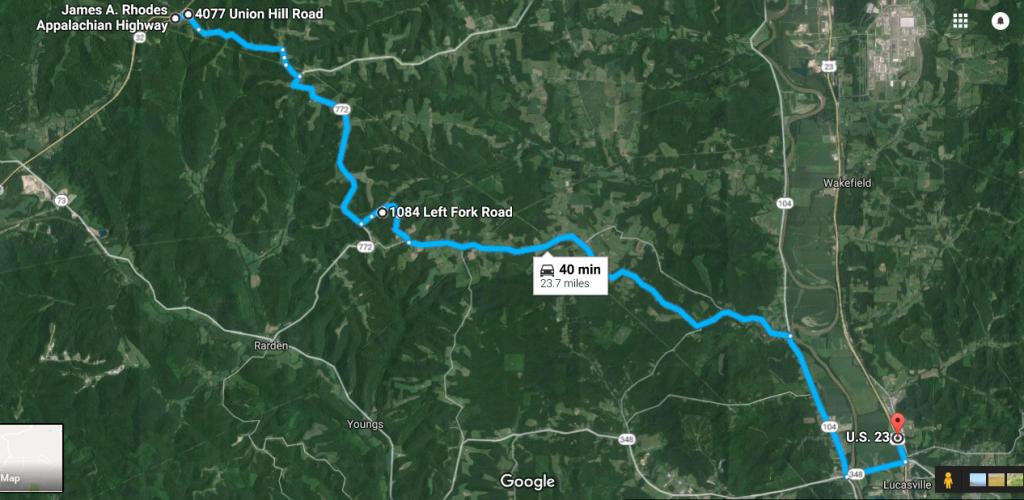Click the red destination pin near U.S. 23
The height and width of the screenshot is (500, 1024).
(x=897, y=421)
